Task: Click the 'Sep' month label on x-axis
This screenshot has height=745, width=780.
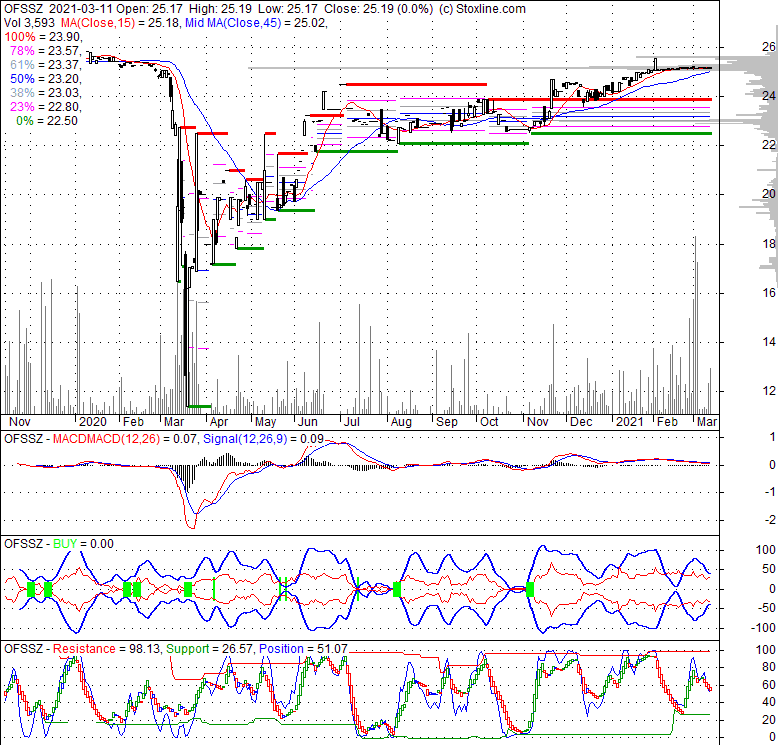Action: (x=446, y=422)
